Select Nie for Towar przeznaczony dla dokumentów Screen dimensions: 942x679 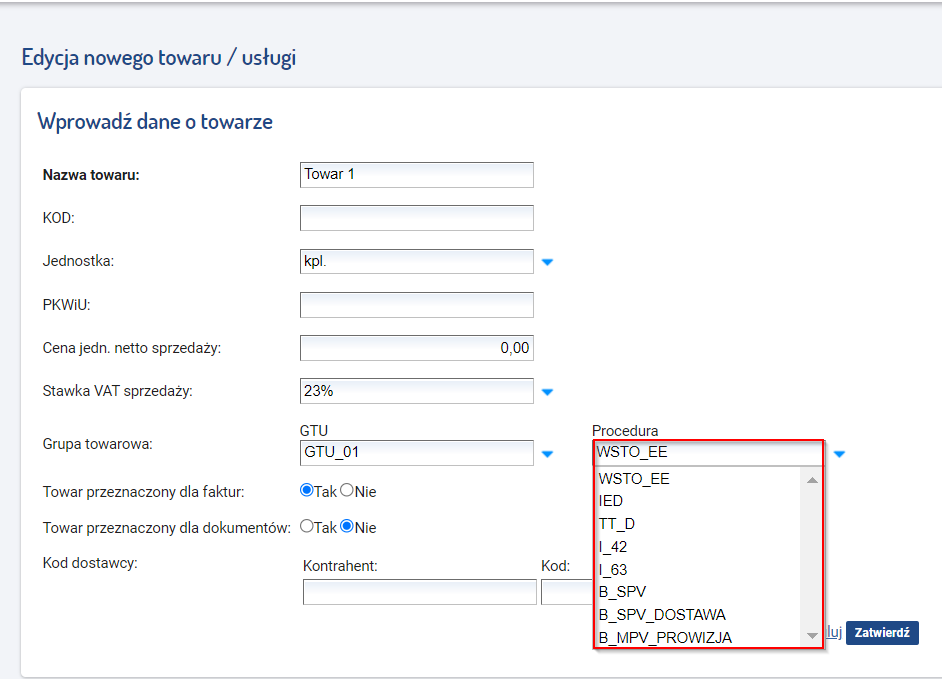tap(347, 526)
